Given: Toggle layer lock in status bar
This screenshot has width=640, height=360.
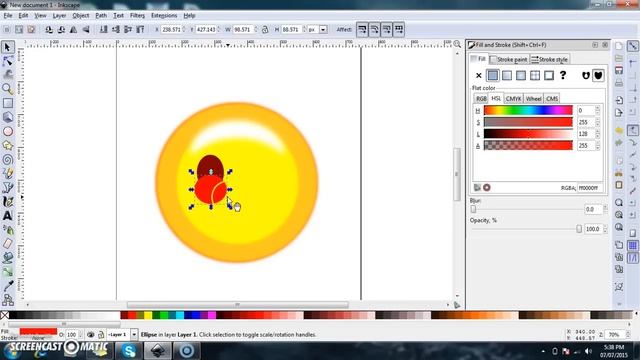Looking at the screenshot, I should tap(101, 335).
